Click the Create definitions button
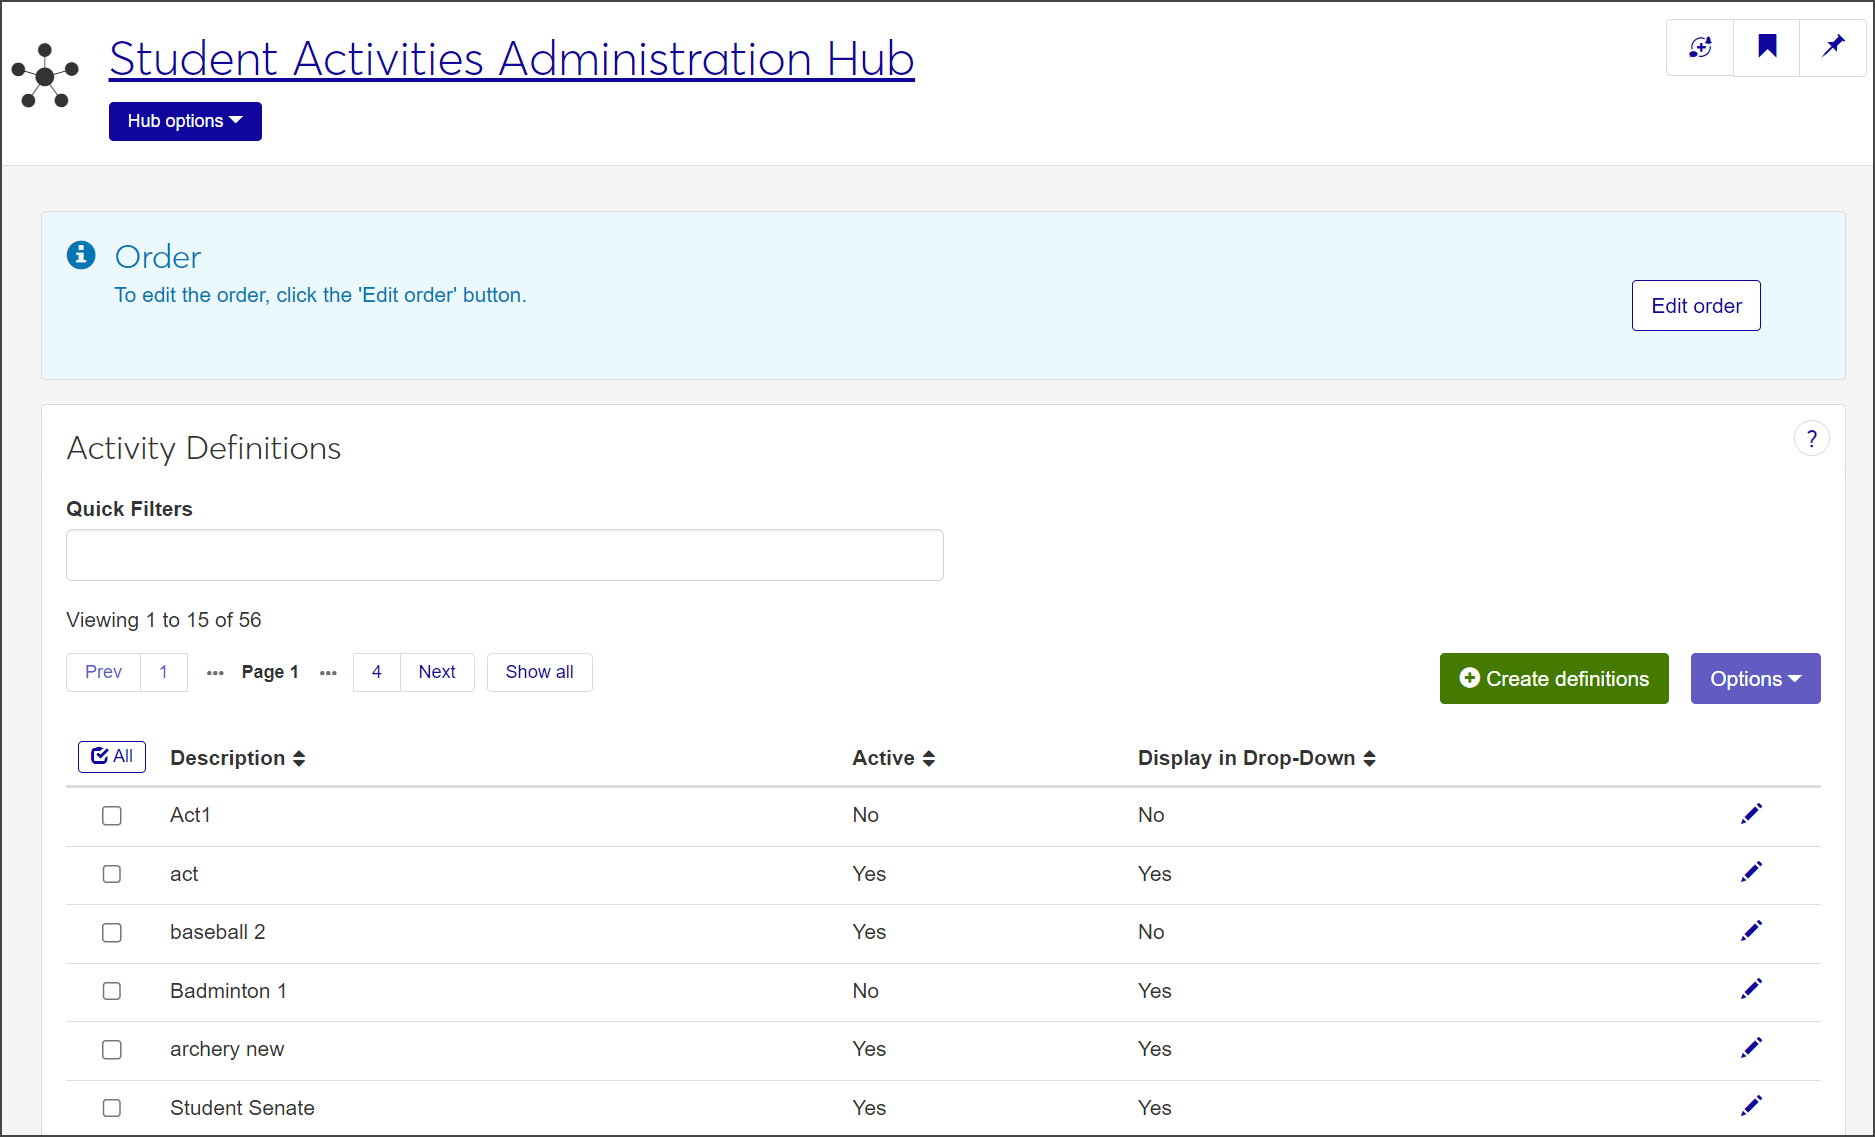Image resolution: width=1875 pixels, height=1137 pixels. [1553, 679]
